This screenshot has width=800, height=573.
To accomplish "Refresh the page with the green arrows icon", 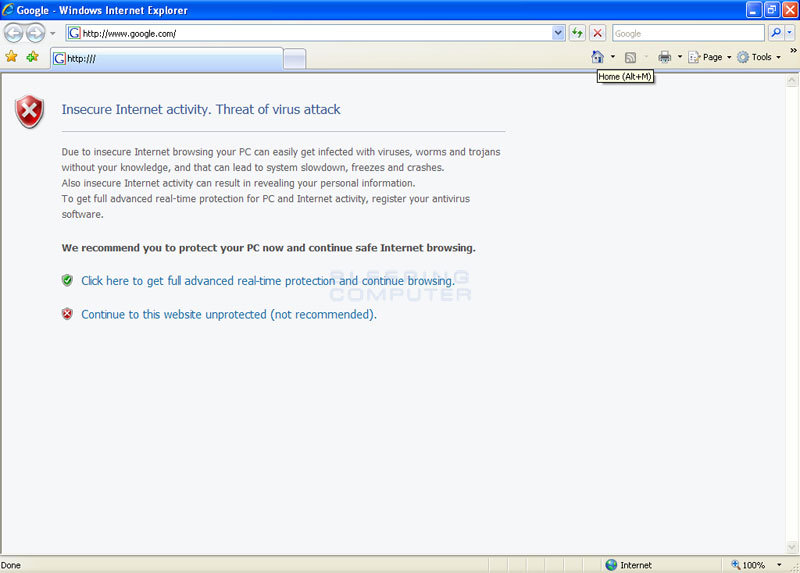I will 577,33.
